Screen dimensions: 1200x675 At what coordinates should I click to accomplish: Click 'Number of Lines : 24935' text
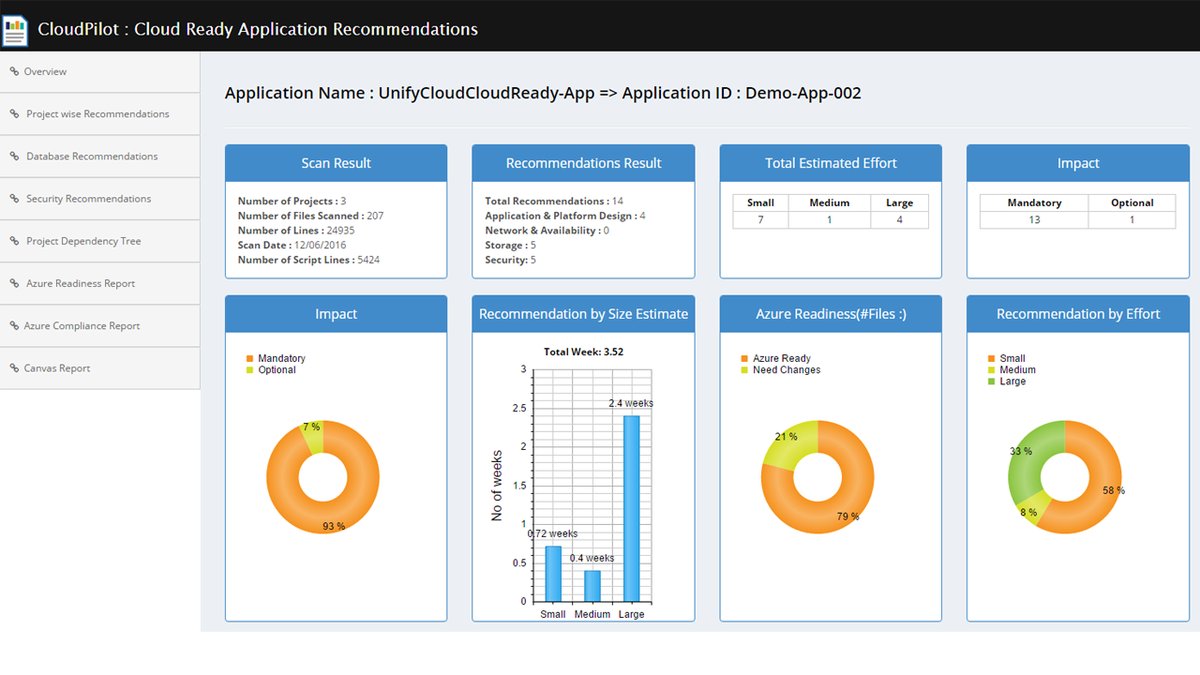click(296, 231)
